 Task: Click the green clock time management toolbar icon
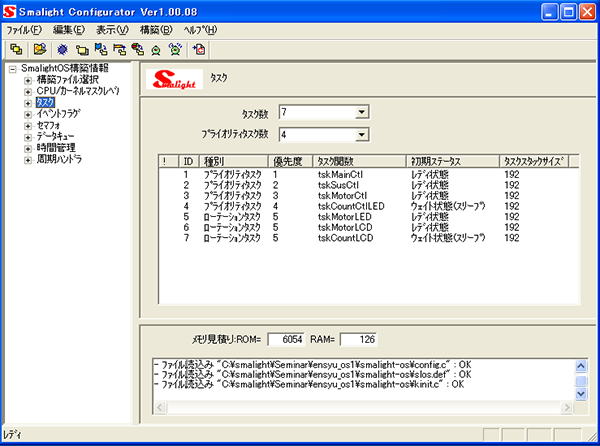[156, 48]
